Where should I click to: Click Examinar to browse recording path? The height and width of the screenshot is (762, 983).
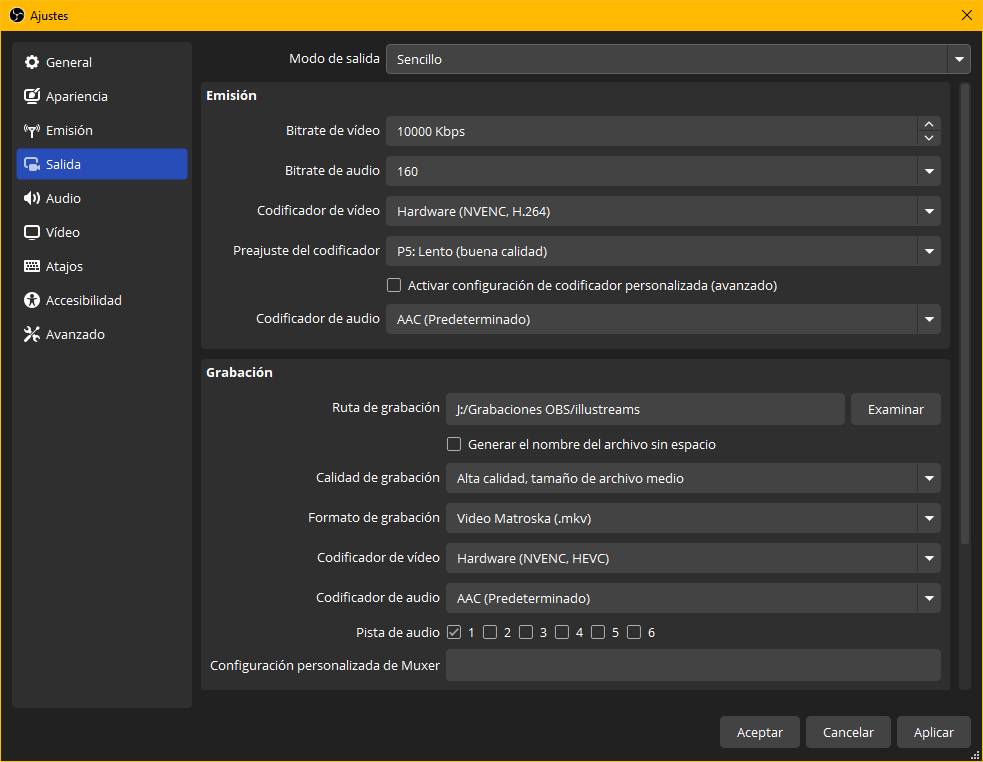click(896, 409)
